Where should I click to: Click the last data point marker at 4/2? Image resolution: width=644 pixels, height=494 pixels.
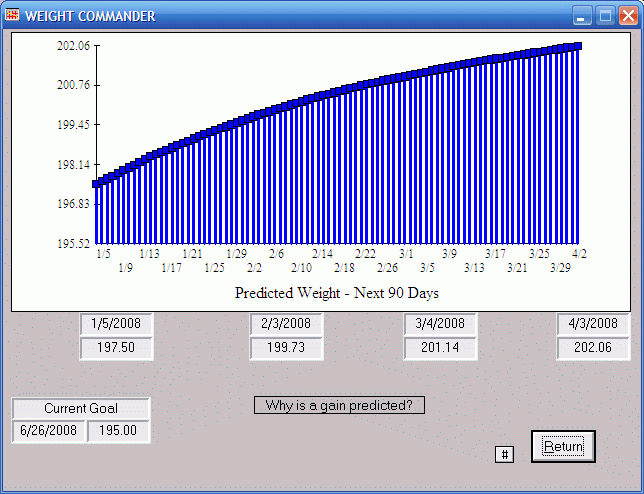(x=577, y=46)
